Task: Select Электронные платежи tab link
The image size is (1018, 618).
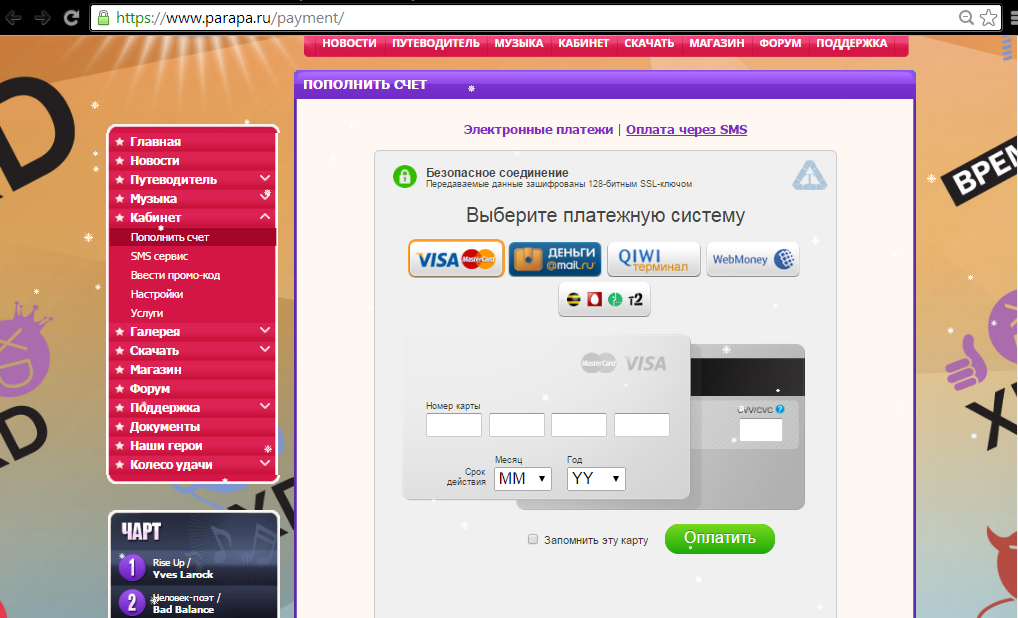Action: point(538,129)
